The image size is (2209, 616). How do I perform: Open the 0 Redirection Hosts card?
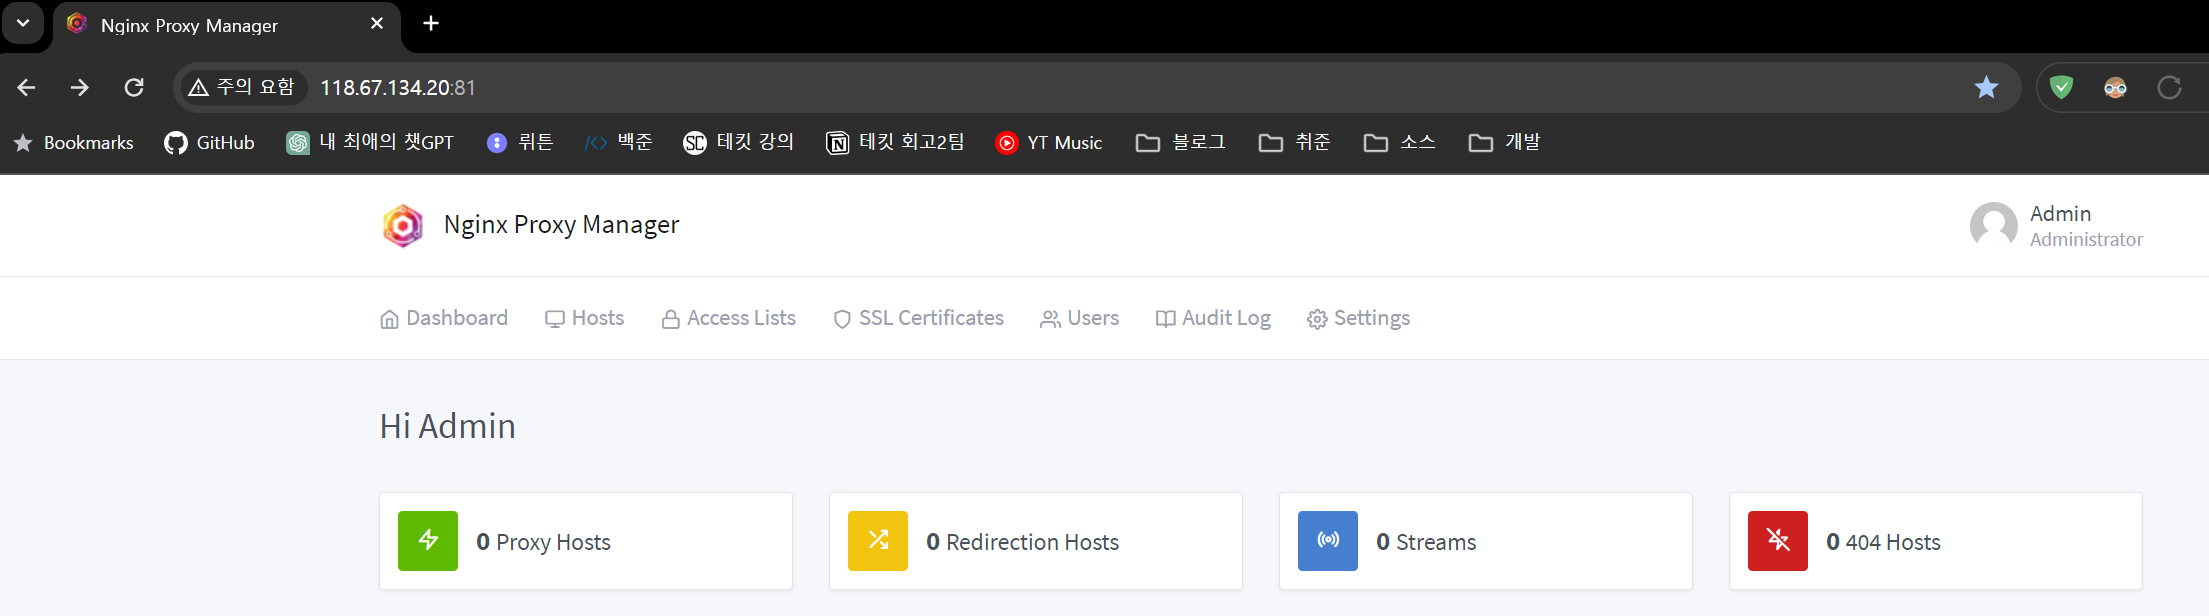[1036, 541]
